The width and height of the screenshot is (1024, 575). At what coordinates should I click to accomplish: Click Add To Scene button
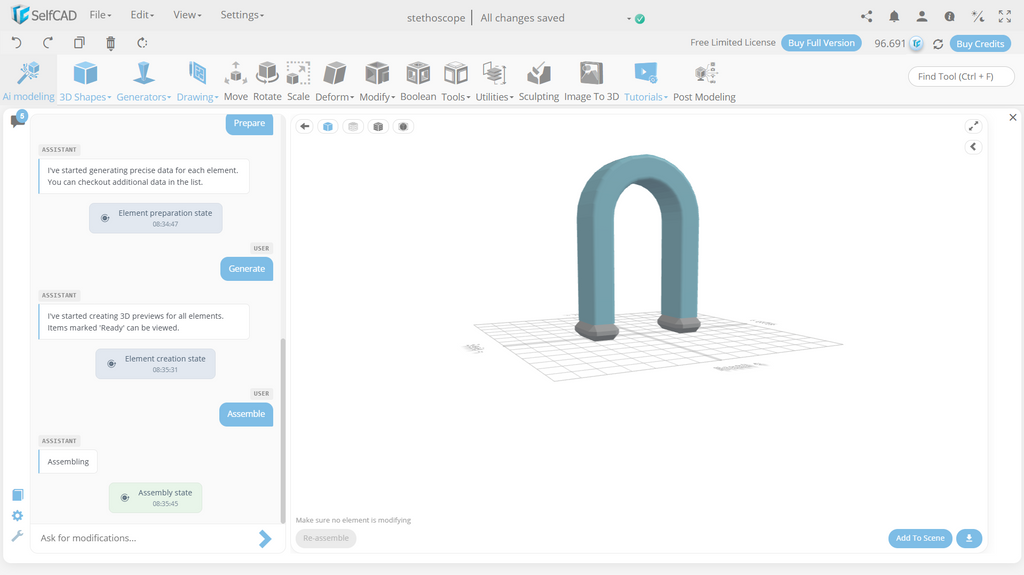(x=920, y=538)
